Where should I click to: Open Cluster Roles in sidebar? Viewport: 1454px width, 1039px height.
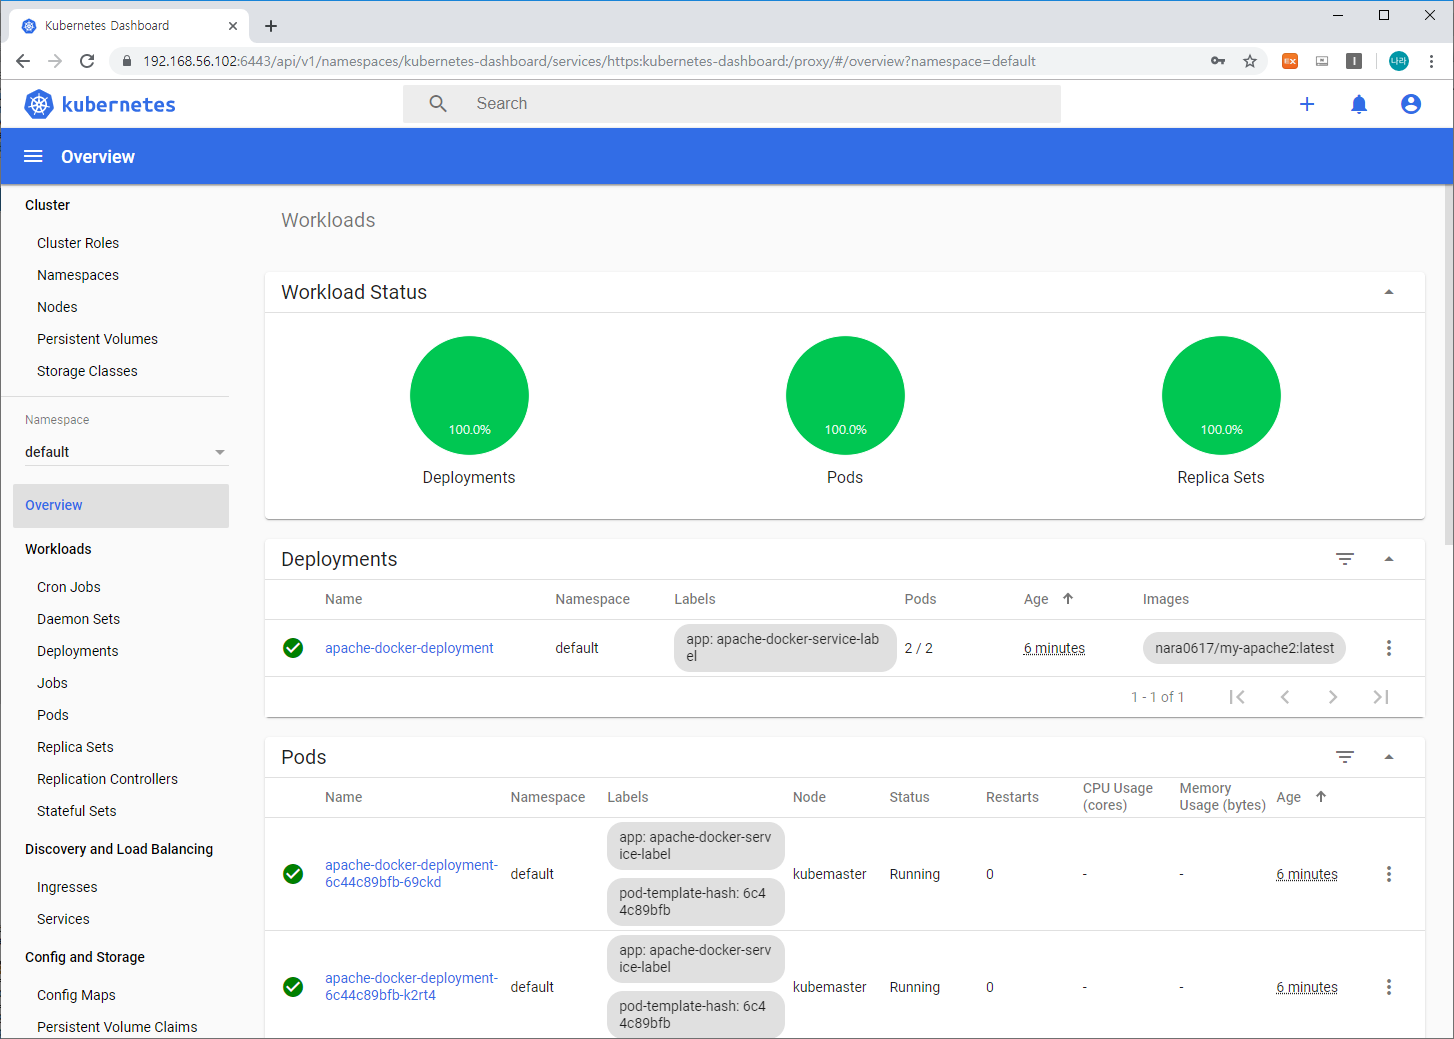click(x=78, y=243)
